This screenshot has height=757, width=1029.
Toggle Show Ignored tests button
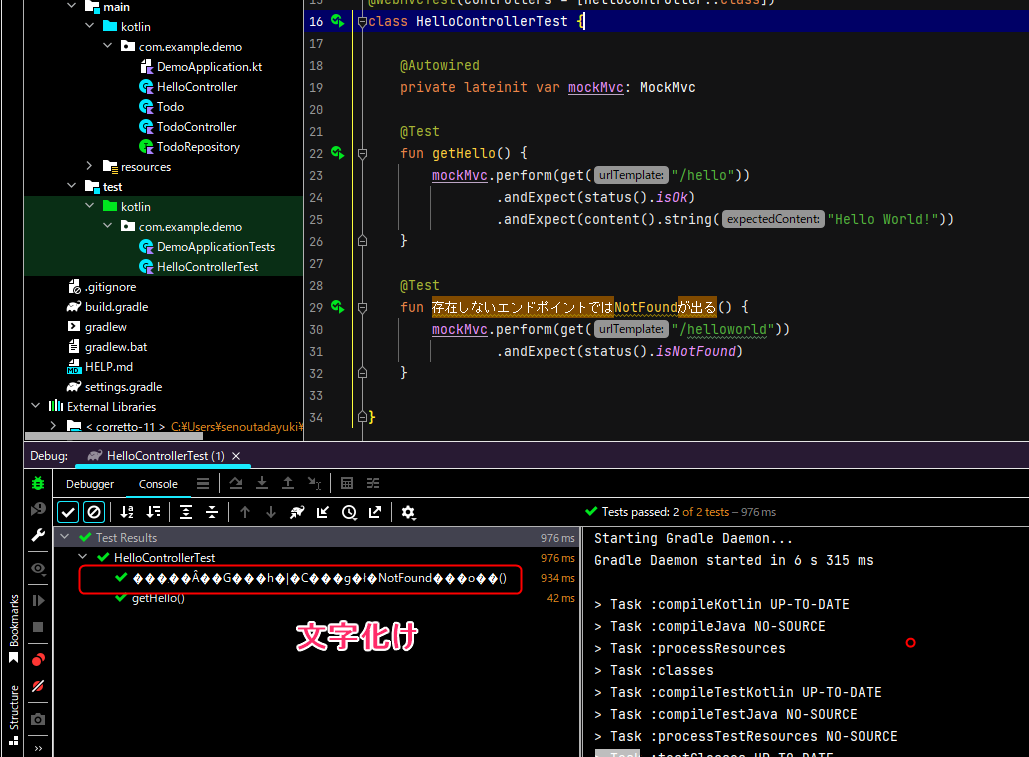pyautogui.click(x=94, y=512)
